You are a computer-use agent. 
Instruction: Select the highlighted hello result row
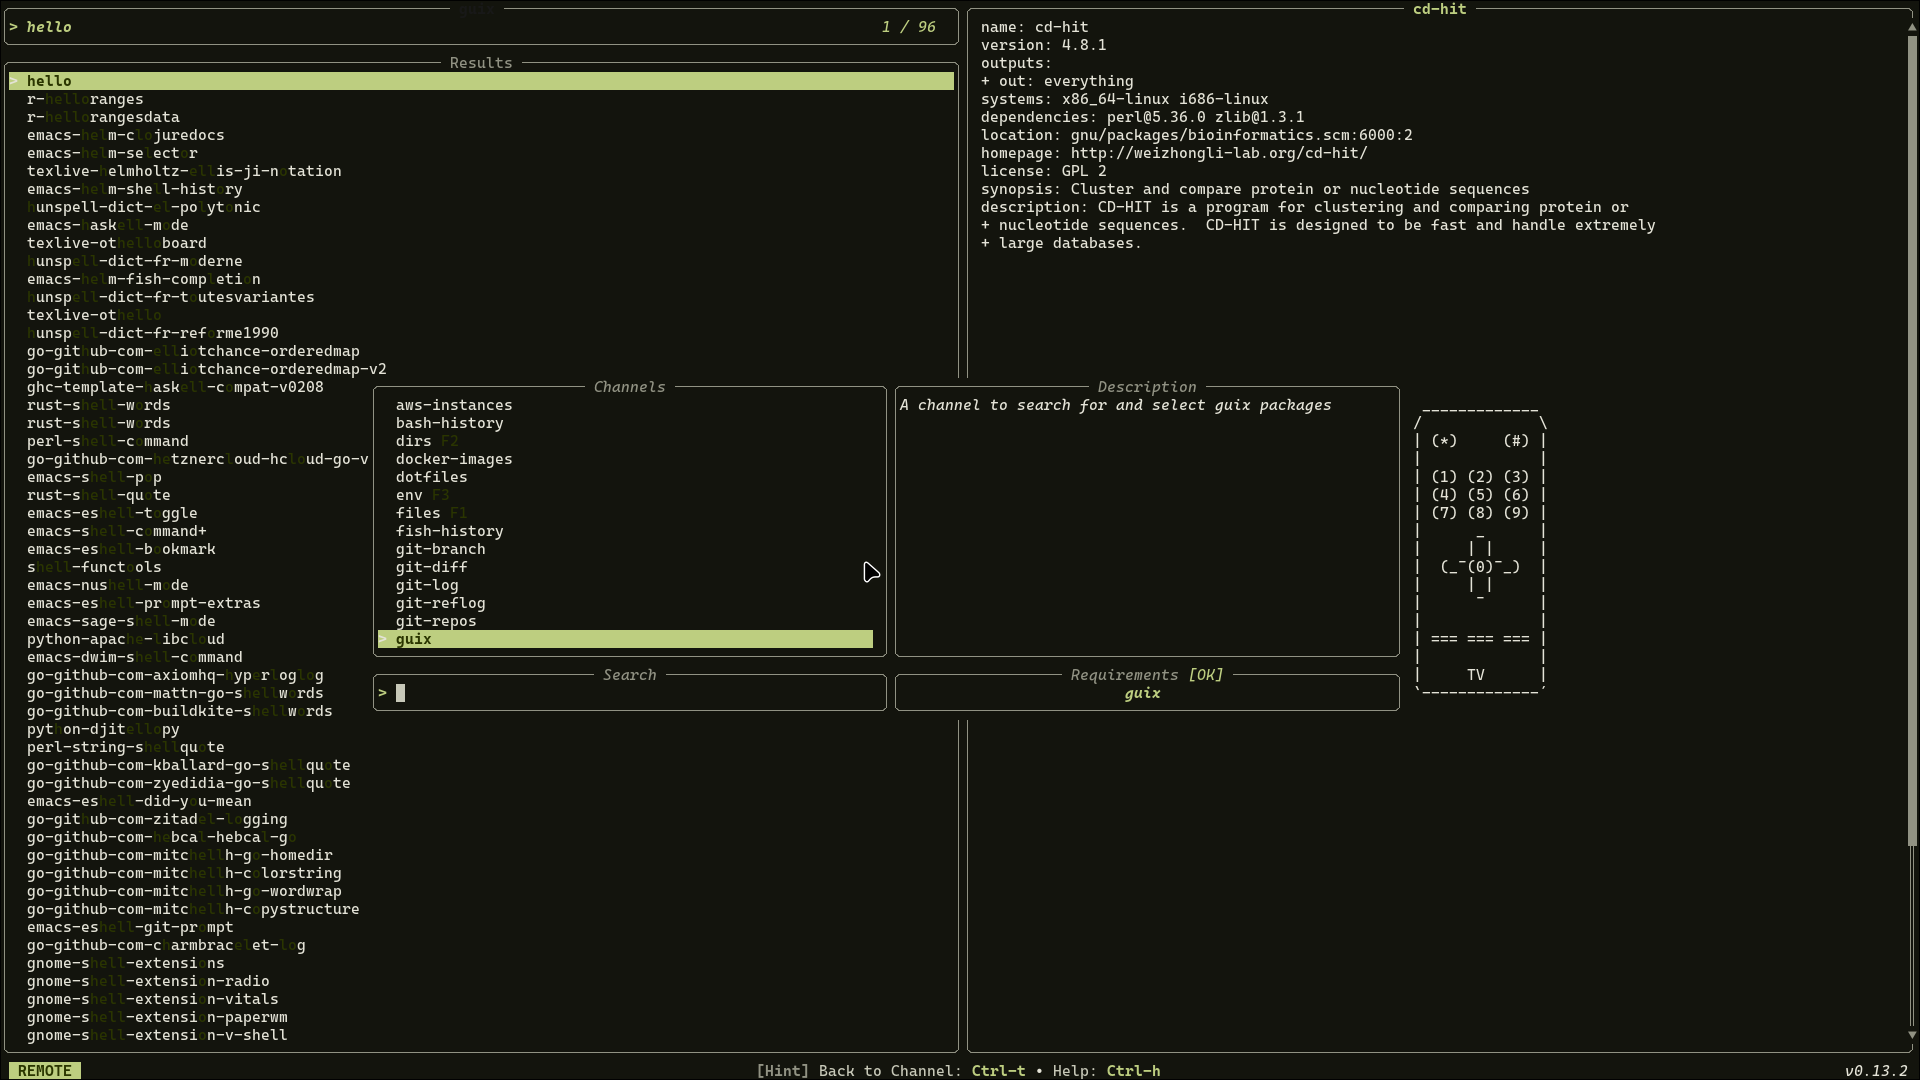[x=480, y=81]
